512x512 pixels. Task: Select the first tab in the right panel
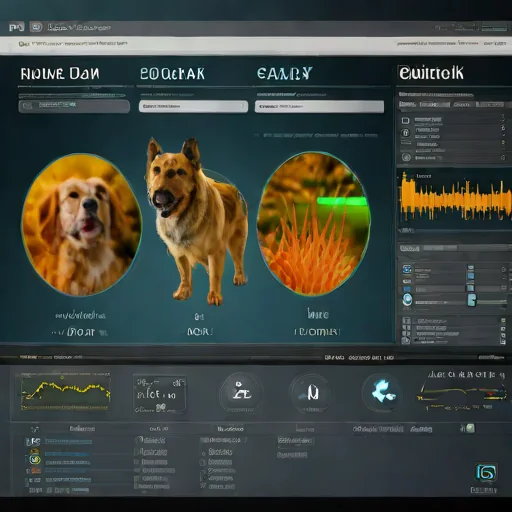pyautogui.click(x=407, y=104)
